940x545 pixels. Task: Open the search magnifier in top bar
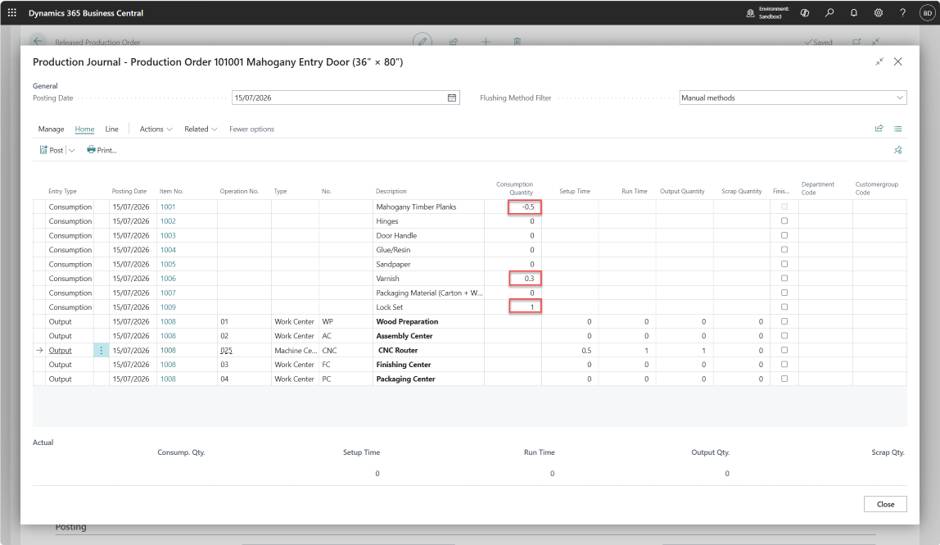pyautogui.click(x=829, y=13)
